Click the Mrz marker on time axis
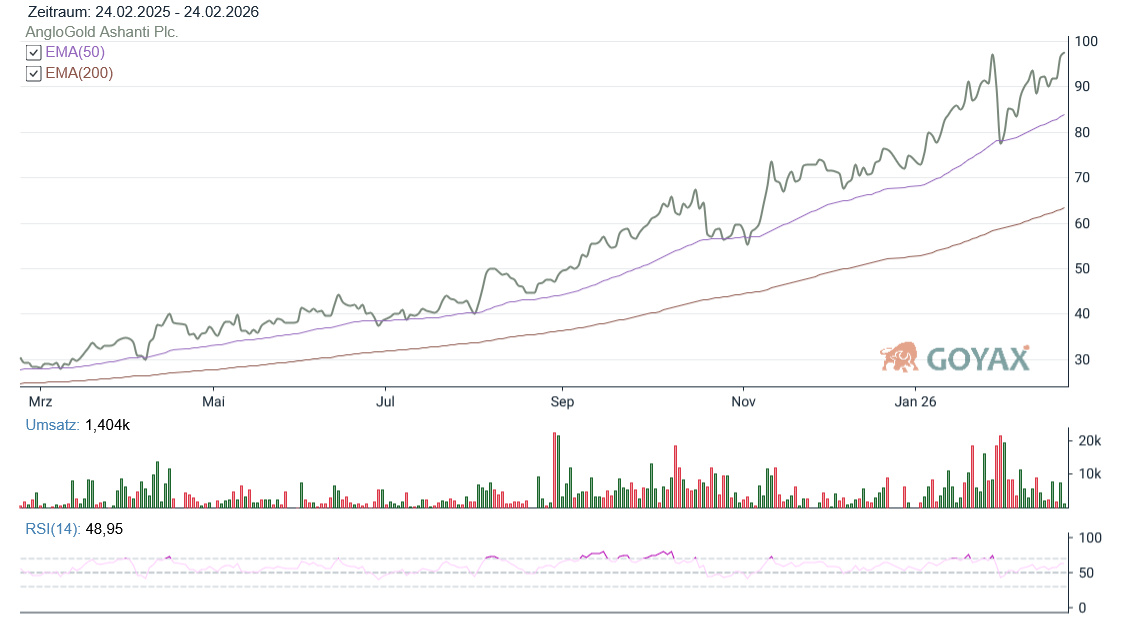Viewport: 1140px width, 617px height. [x=40, y=402]
